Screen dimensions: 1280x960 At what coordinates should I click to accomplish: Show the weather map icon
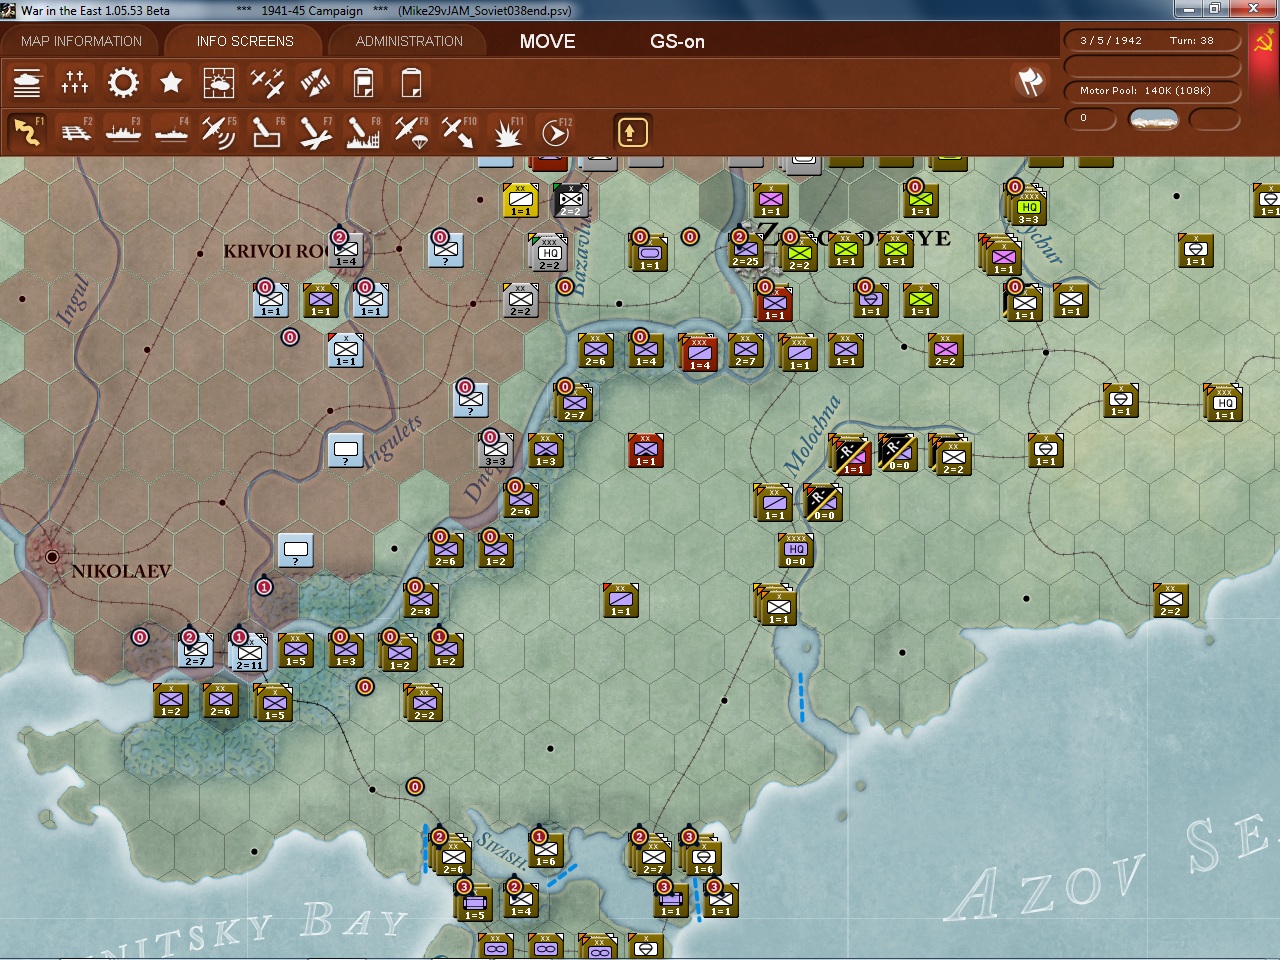(x=219, y=83)
